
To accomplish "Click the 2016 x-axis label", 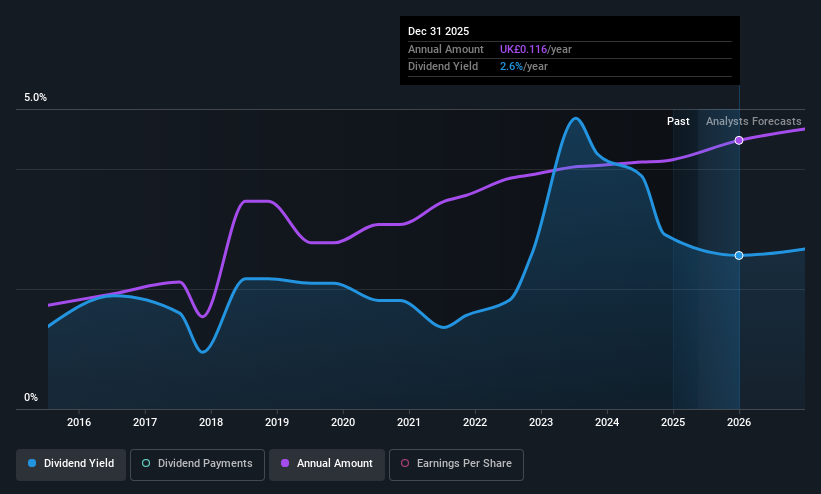I will [79, 422].
